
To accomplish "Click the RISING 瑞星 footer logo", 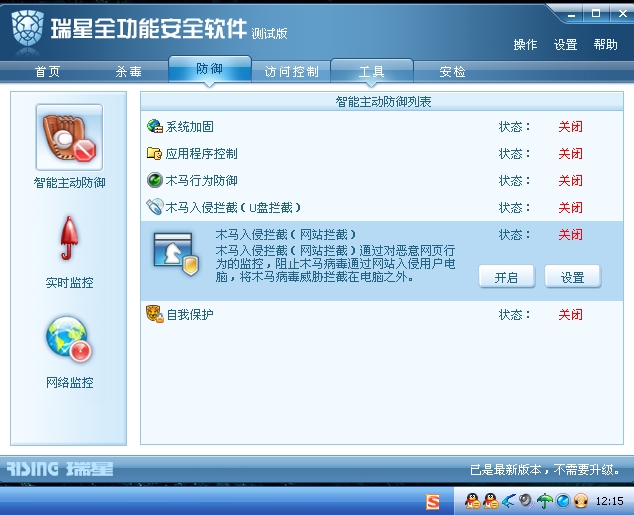I will coord(60,469).
